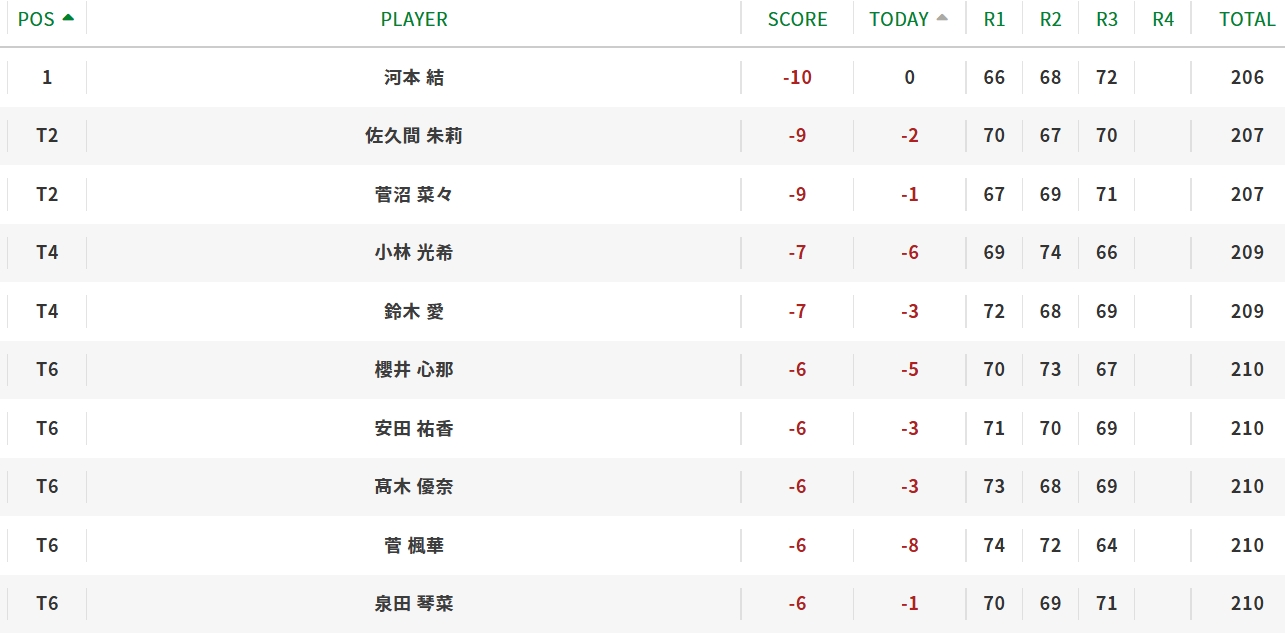
Task: Sort leaderboard by POS column header
Action: 46,19
